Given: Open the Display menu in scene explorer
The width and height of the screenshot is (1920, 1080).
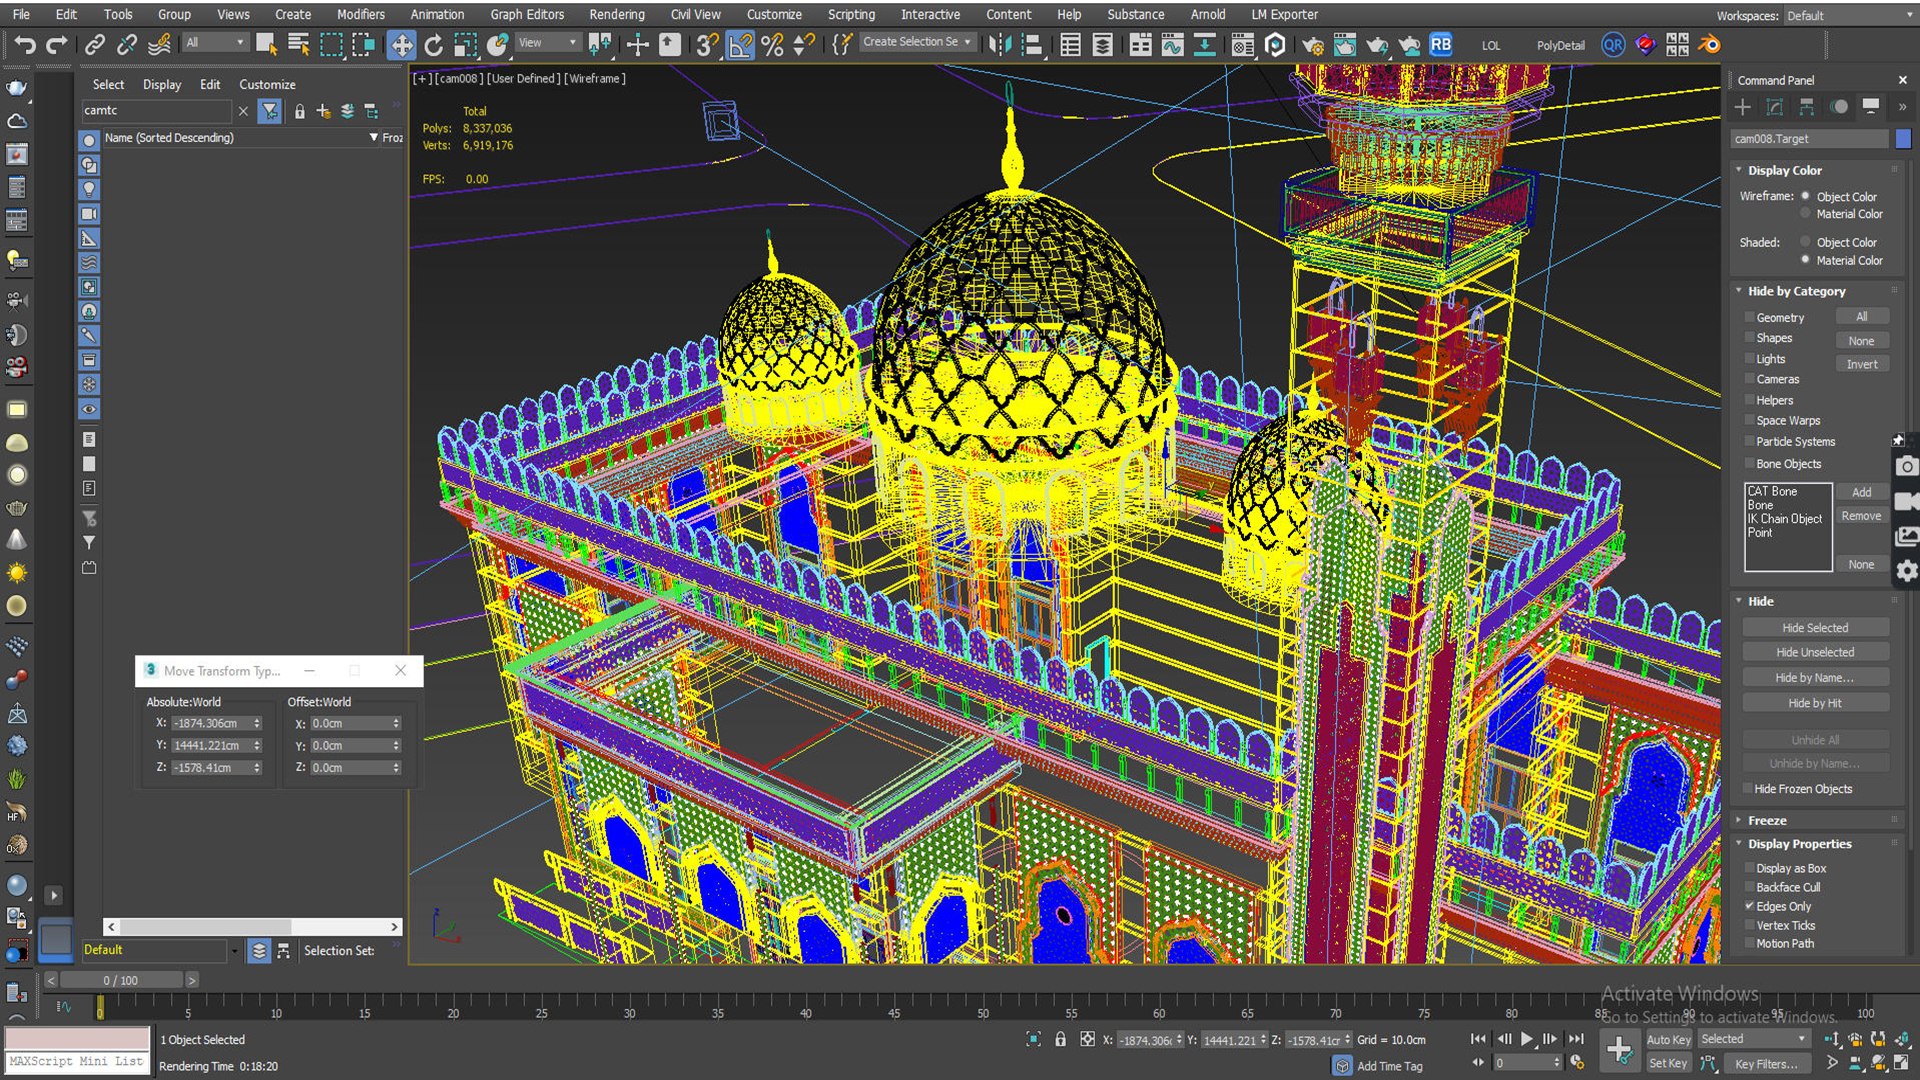Looking at the screenshot, I should click(162, 85).
